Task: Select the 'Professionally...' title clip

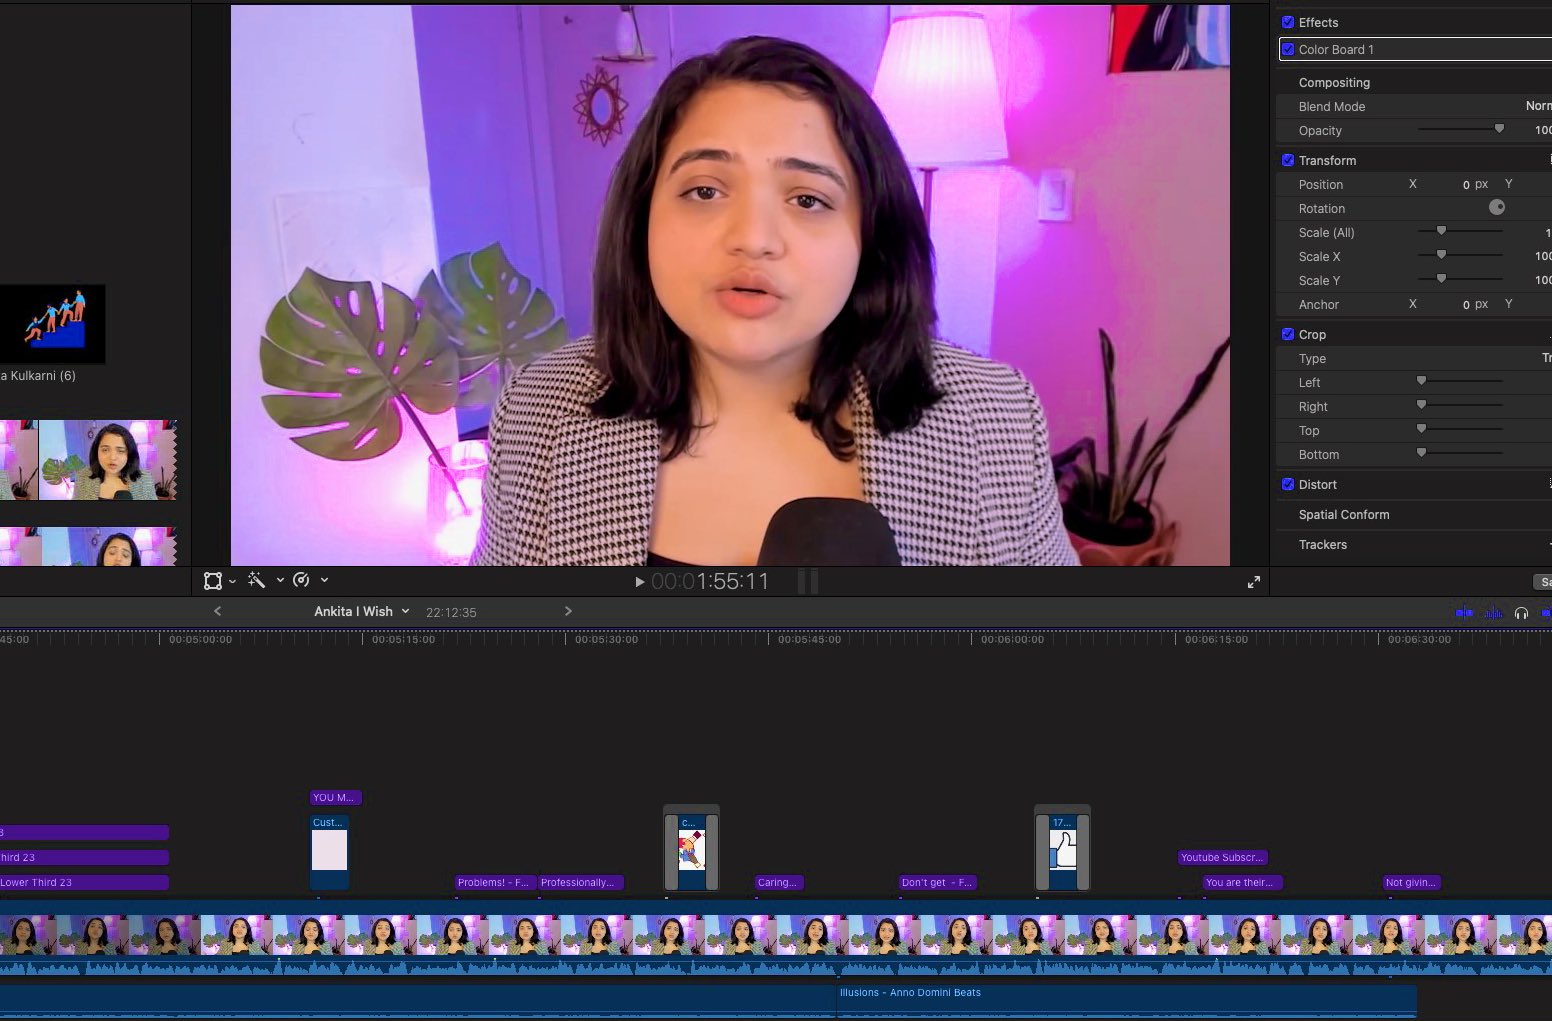Action: point(581,882)
